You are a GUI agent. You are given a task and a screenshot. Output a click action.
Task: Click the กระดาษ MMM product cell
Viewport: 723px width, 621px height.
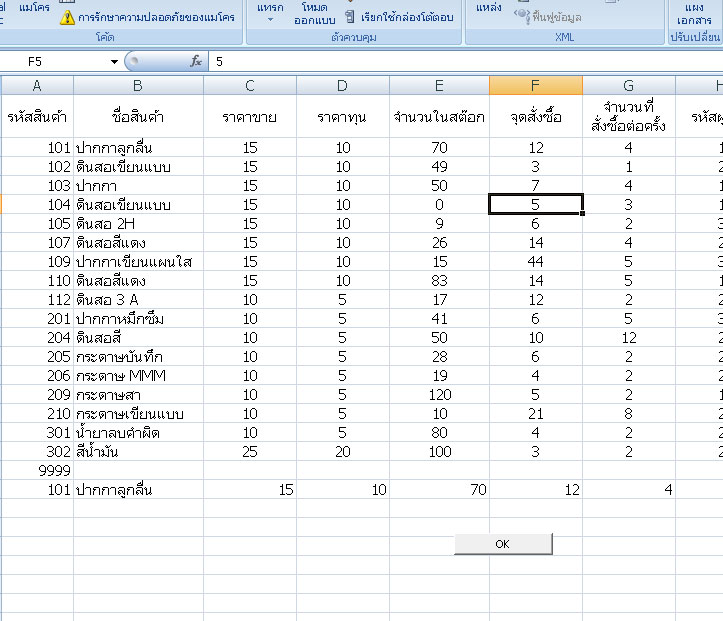point(137,376)
